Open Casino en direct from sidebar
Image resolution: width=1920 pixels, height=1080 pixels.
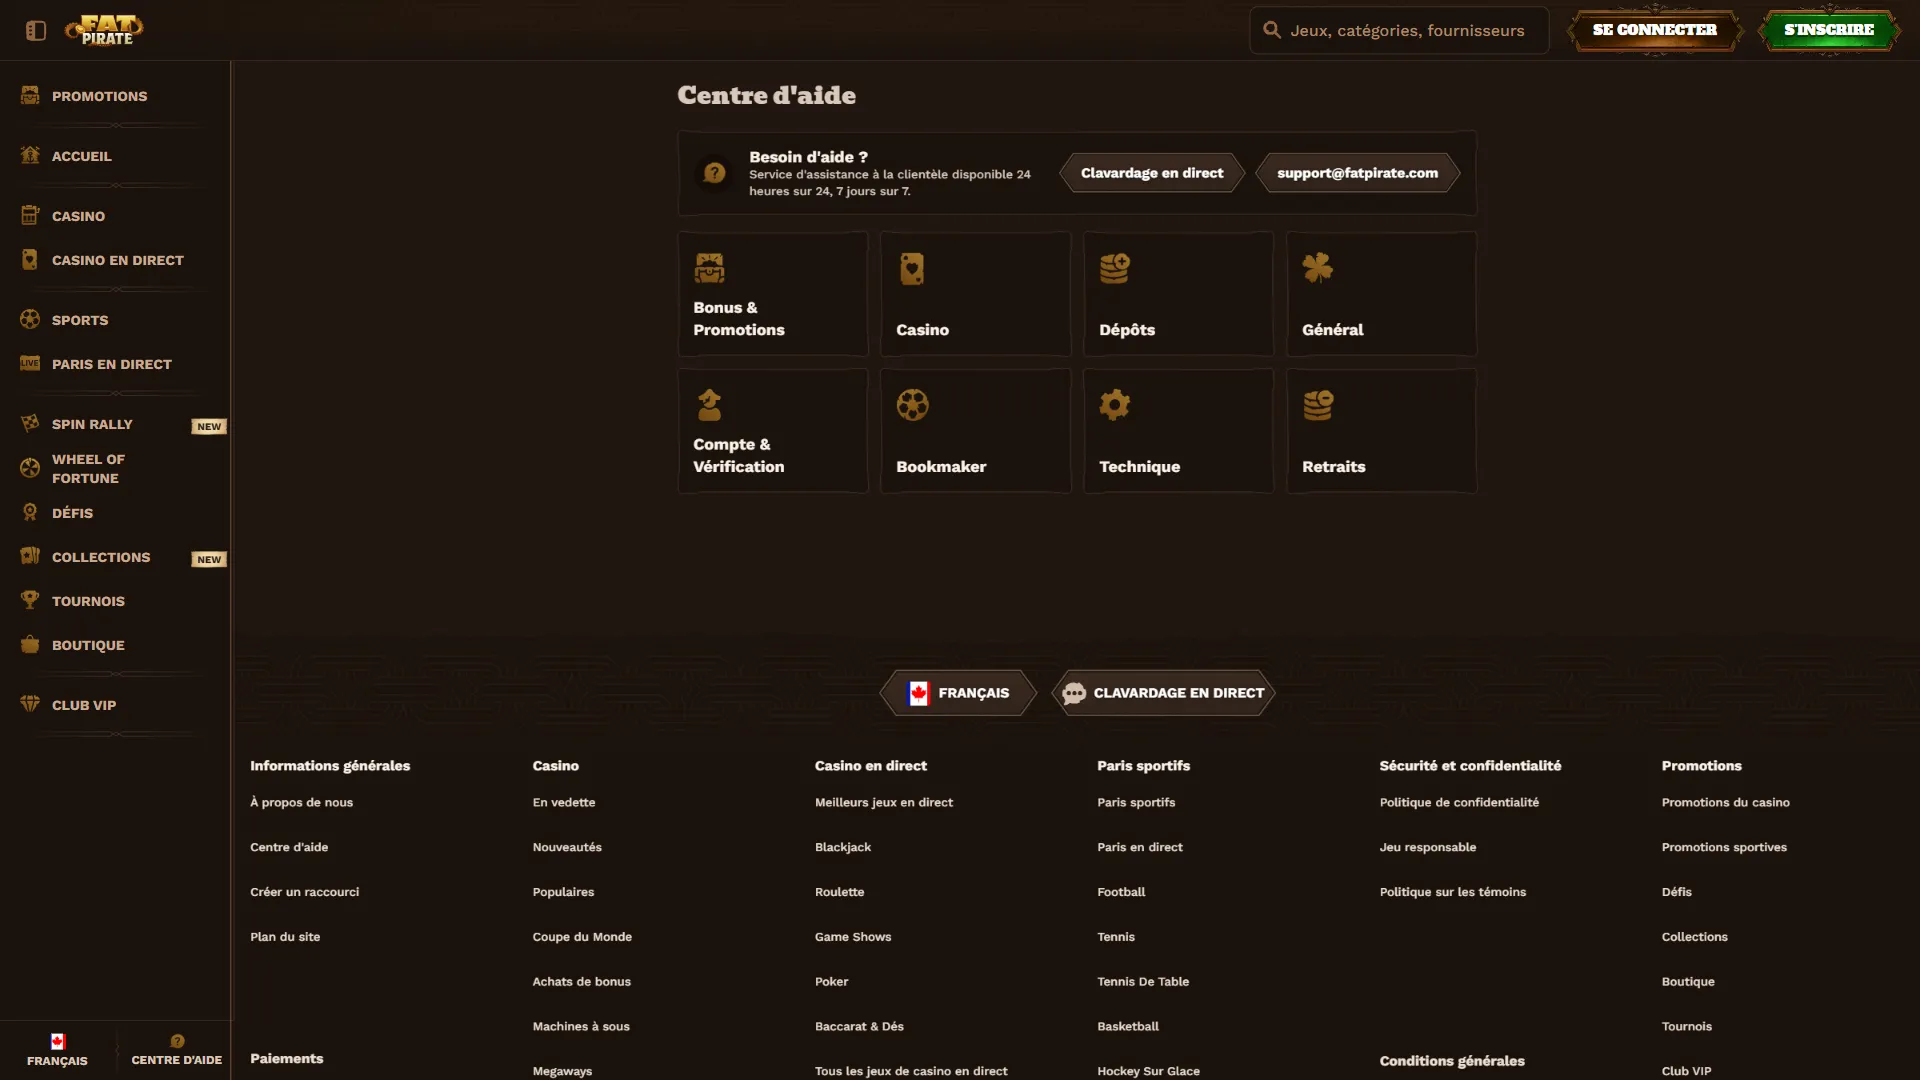click(118, 260)
